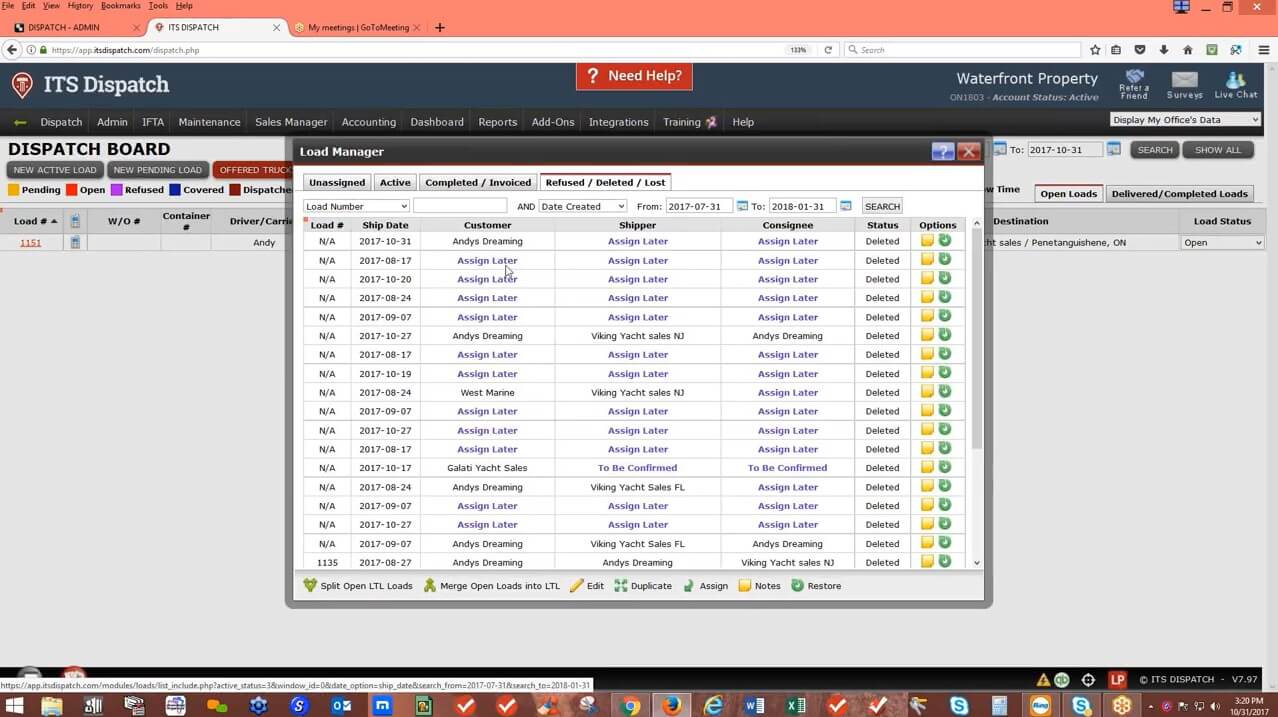Switch to Completed / Invoiced tab
Image resolution: width=1278 pixels, height=717 pixels.
pyautogui.click(x=478, y=182)
